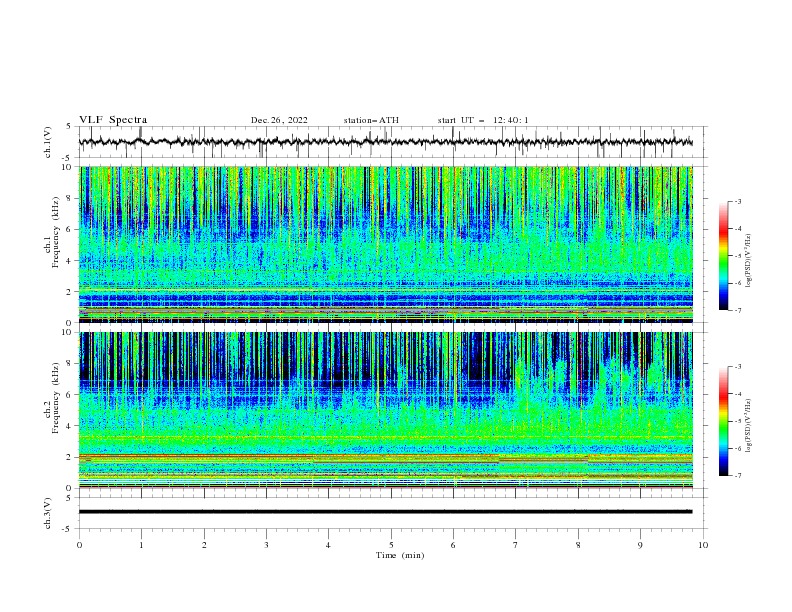Click the "-3" tick on upper colorbar
The image size is (792, 612).
[x=737, y=201]
